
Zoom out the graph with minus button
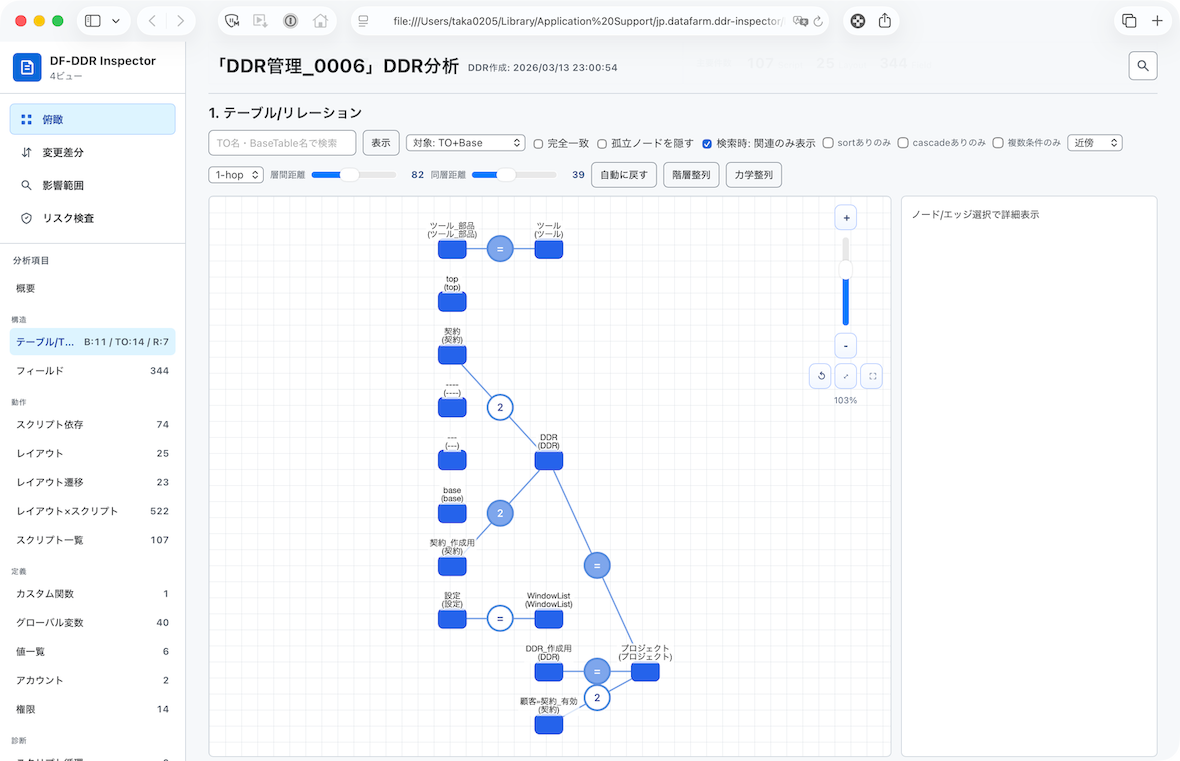(846, 345)
